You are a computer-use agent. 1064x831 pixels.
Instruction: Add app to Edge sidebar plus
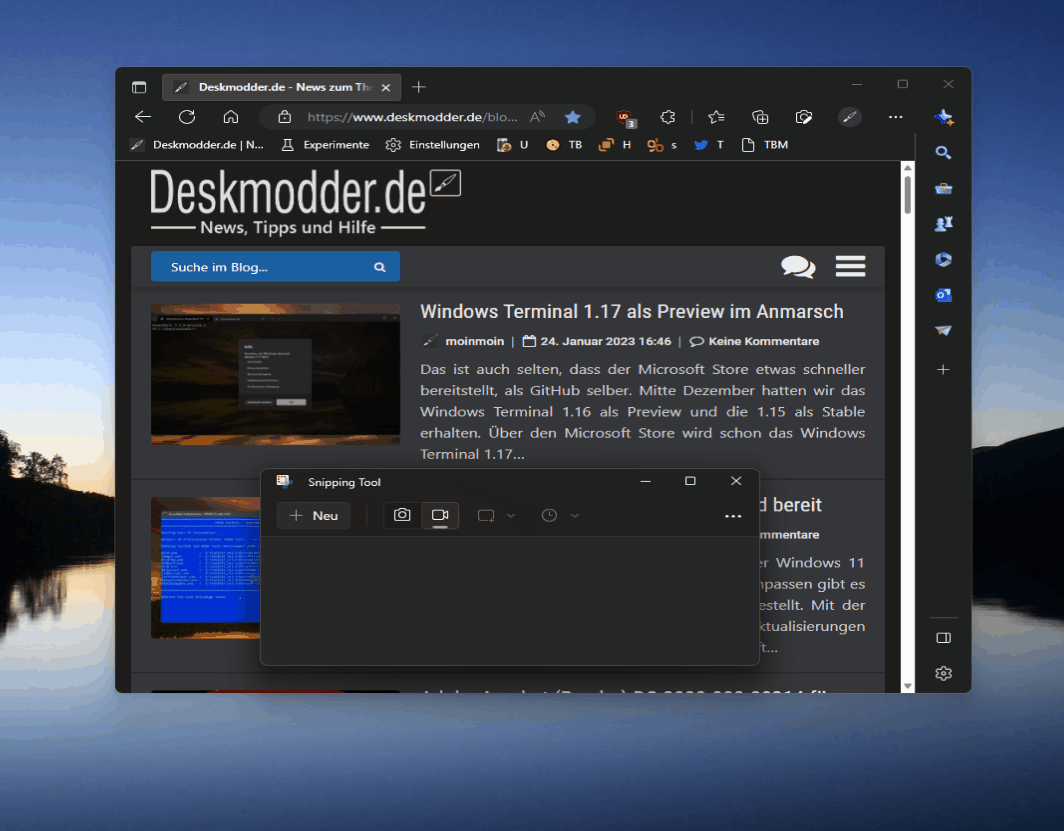coord(943,370)
